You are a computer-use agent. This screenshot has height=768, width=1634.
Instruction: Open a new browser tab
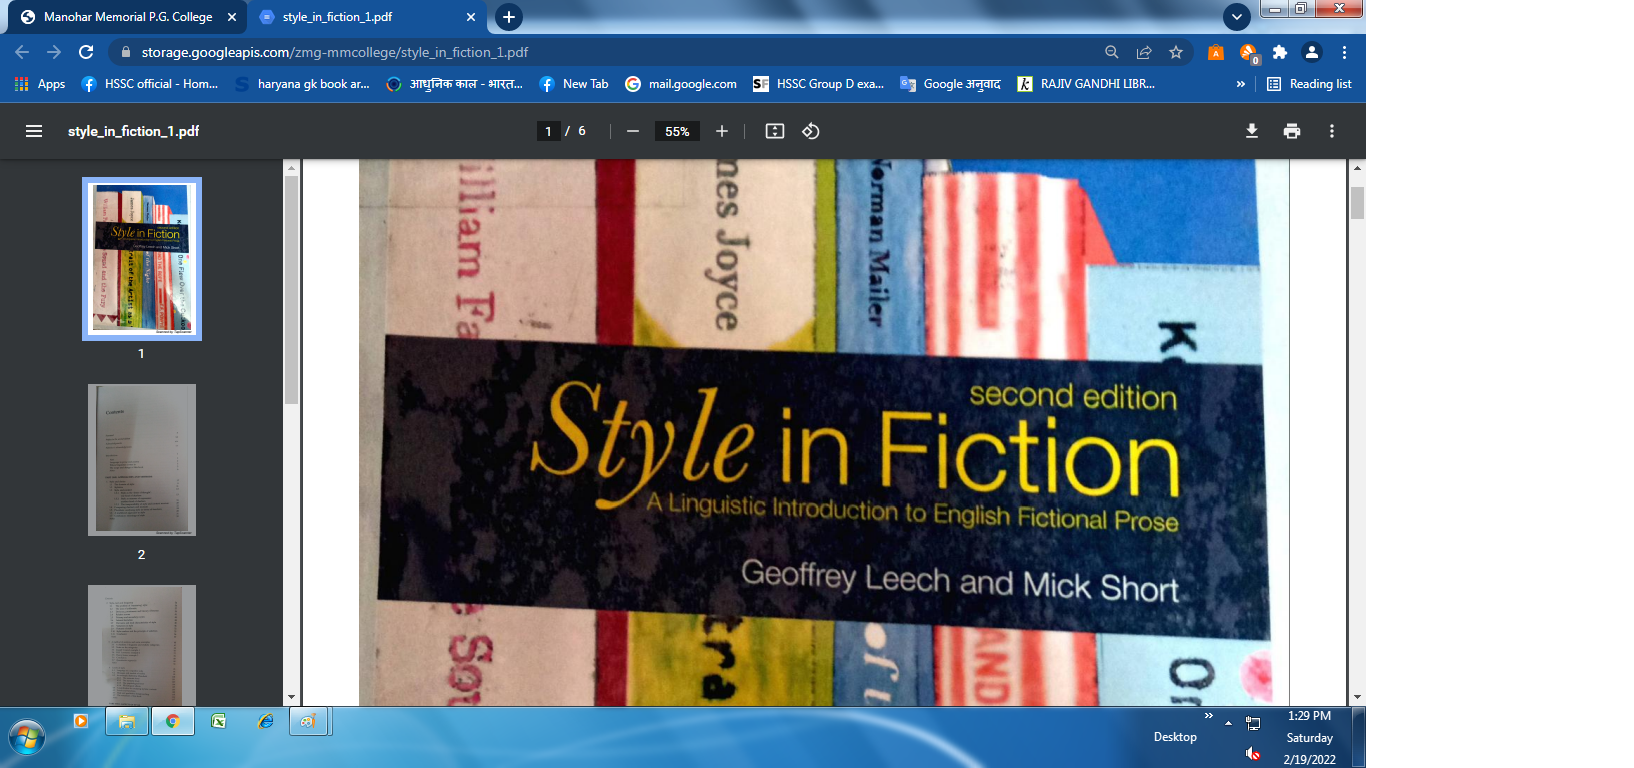509,17
